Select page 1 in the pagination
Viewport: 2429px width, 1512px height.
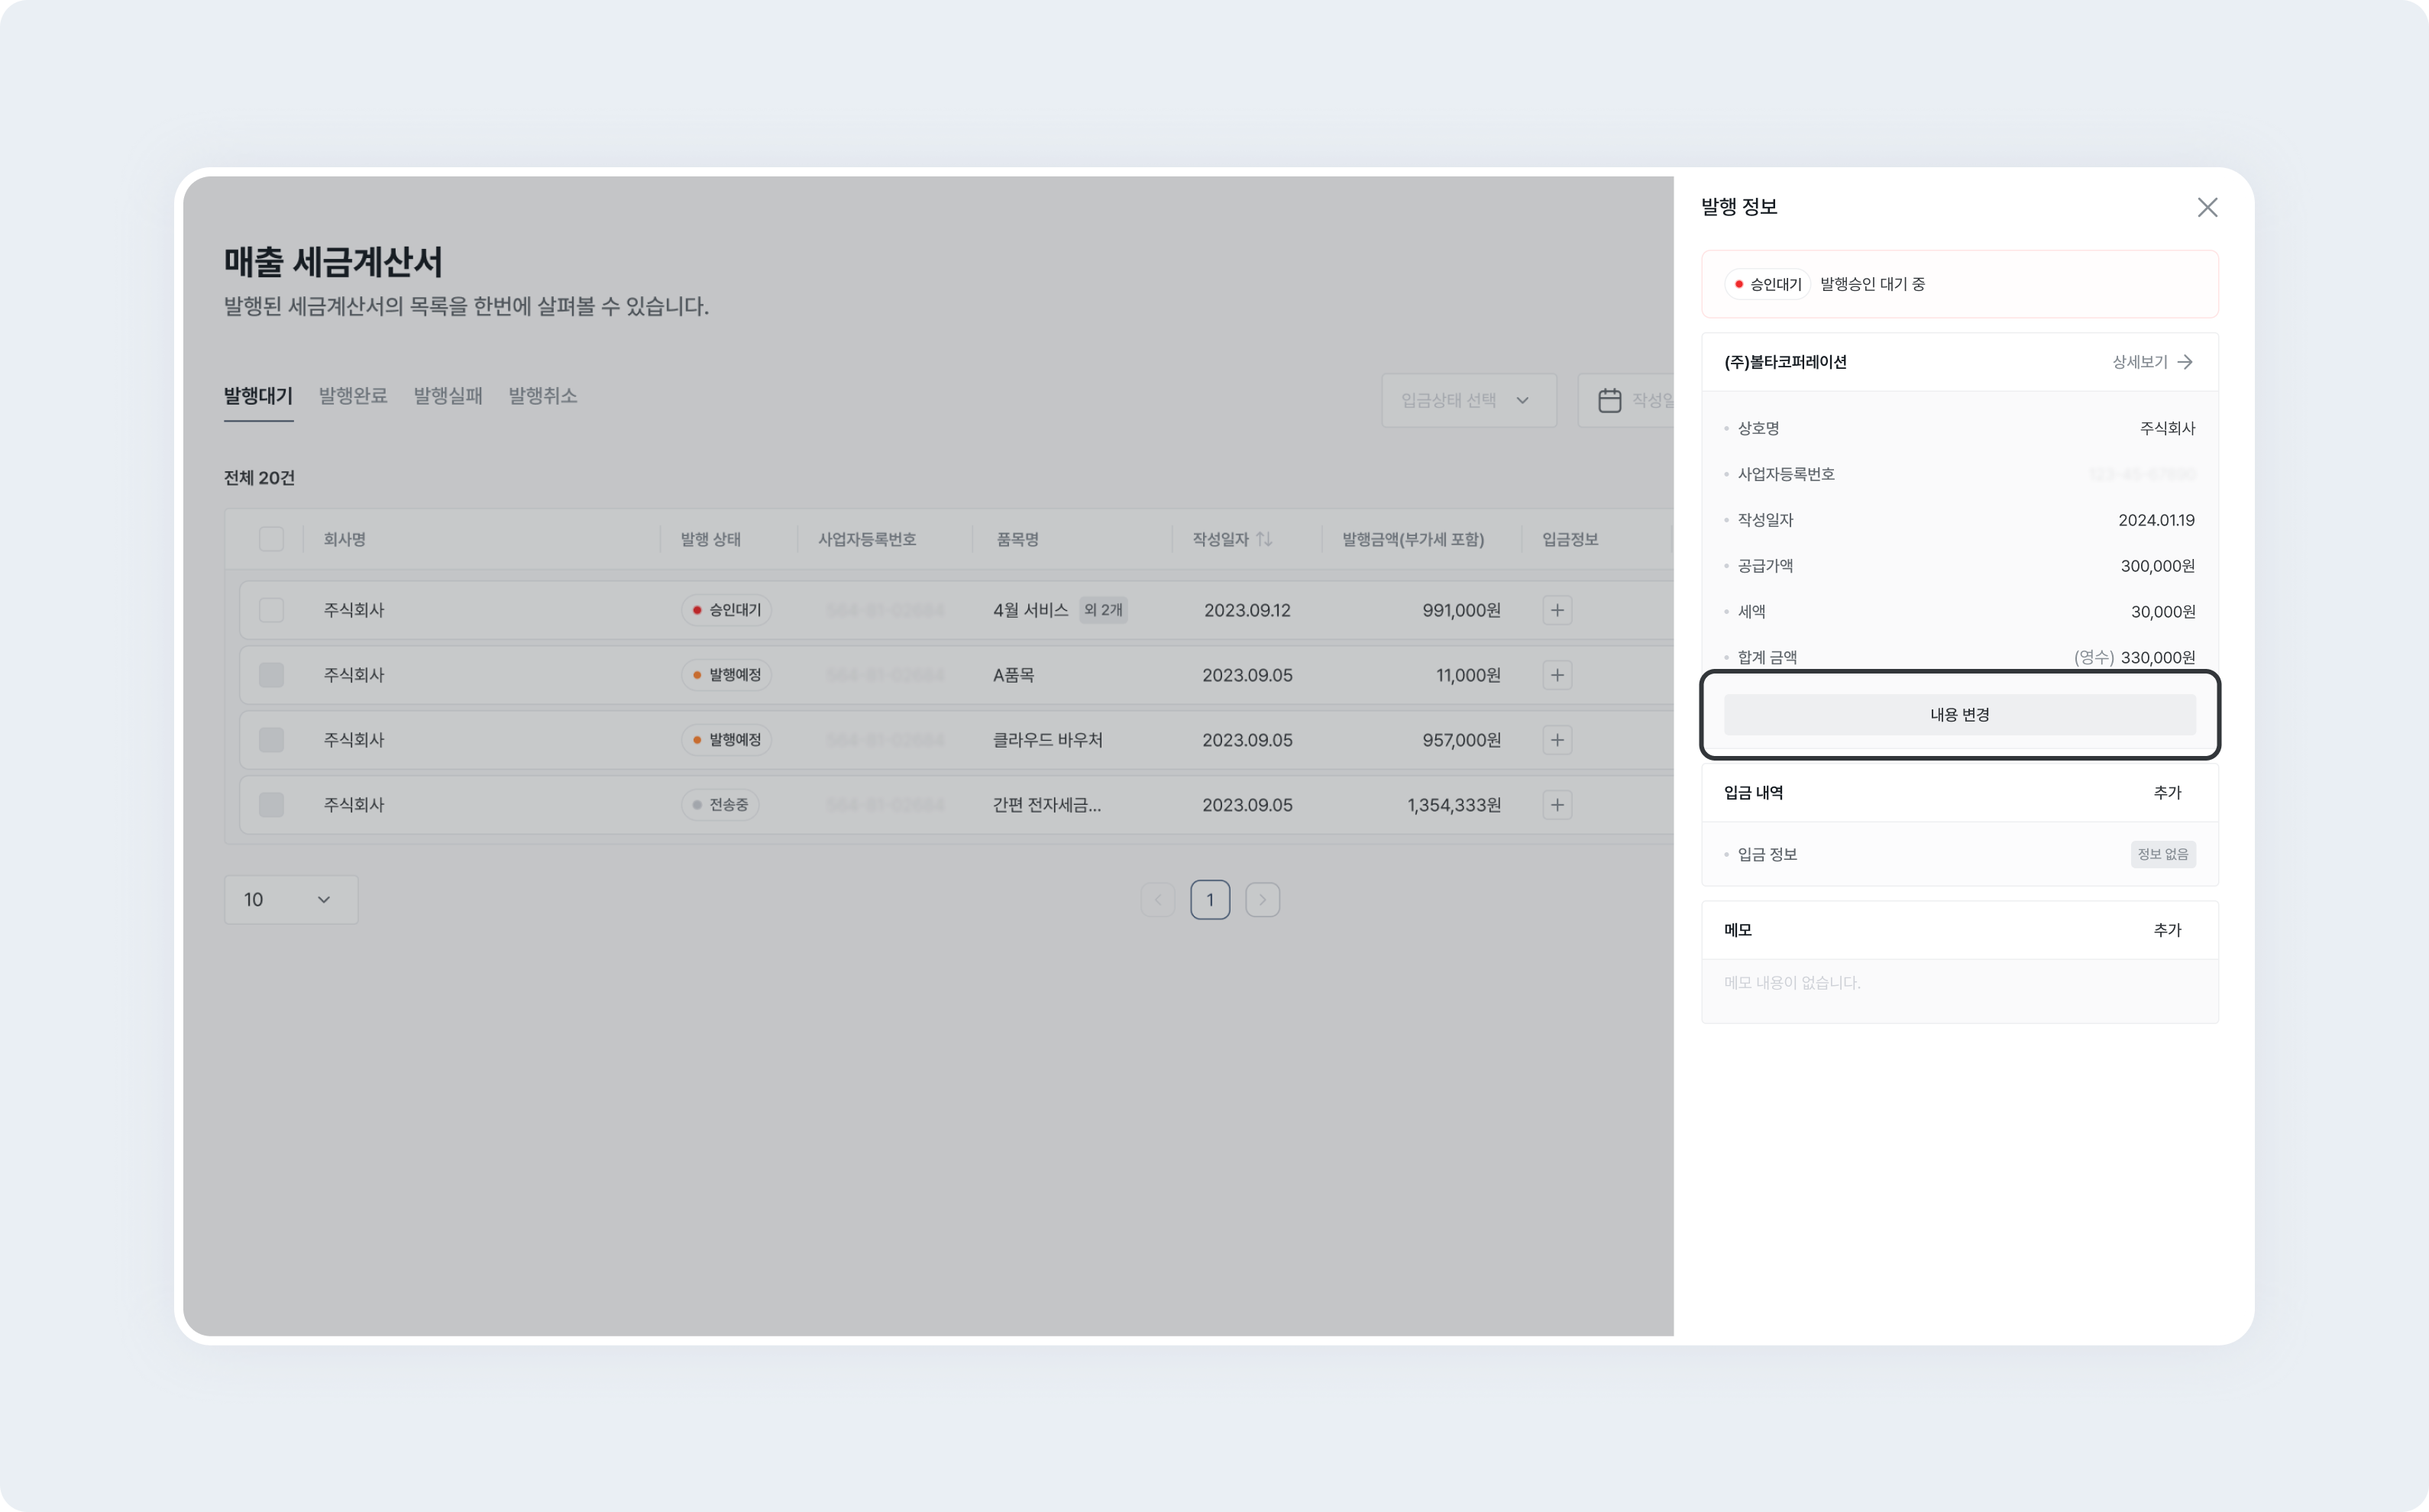(x=1210, y=899)
